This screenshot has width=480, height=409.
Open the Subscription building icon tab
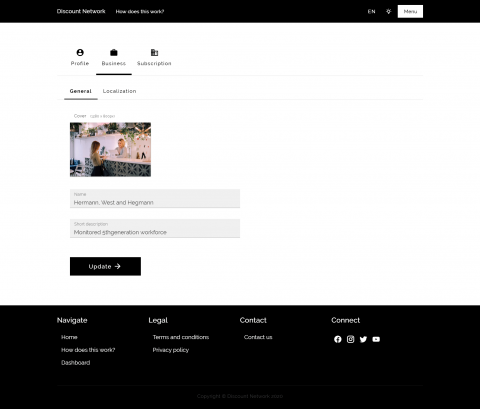[154, 57]
